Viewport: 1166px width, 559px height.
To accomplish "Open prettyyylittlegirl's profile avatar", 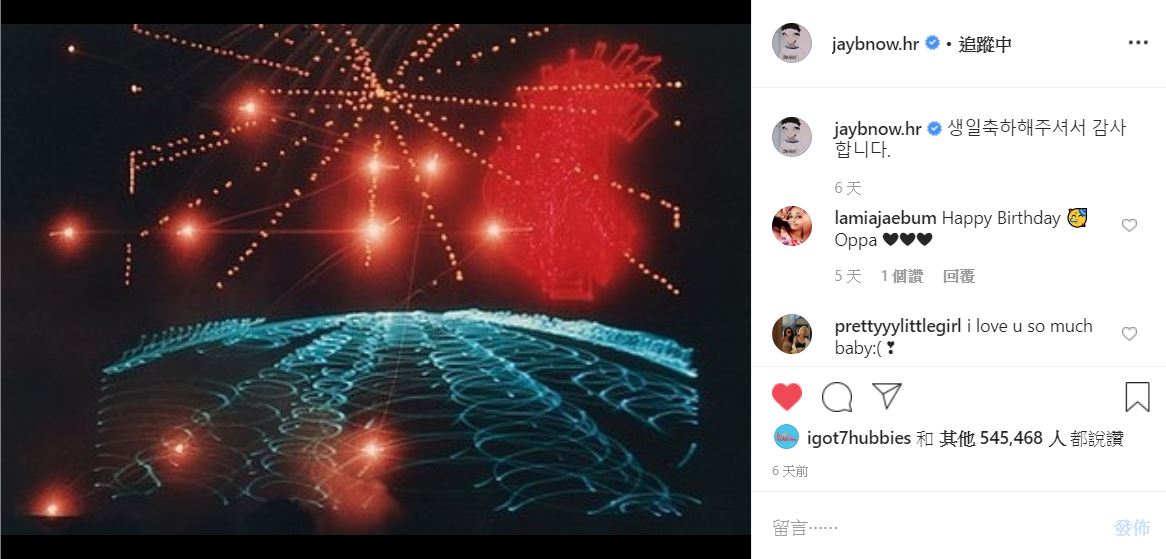I will [x=791, y=334].
